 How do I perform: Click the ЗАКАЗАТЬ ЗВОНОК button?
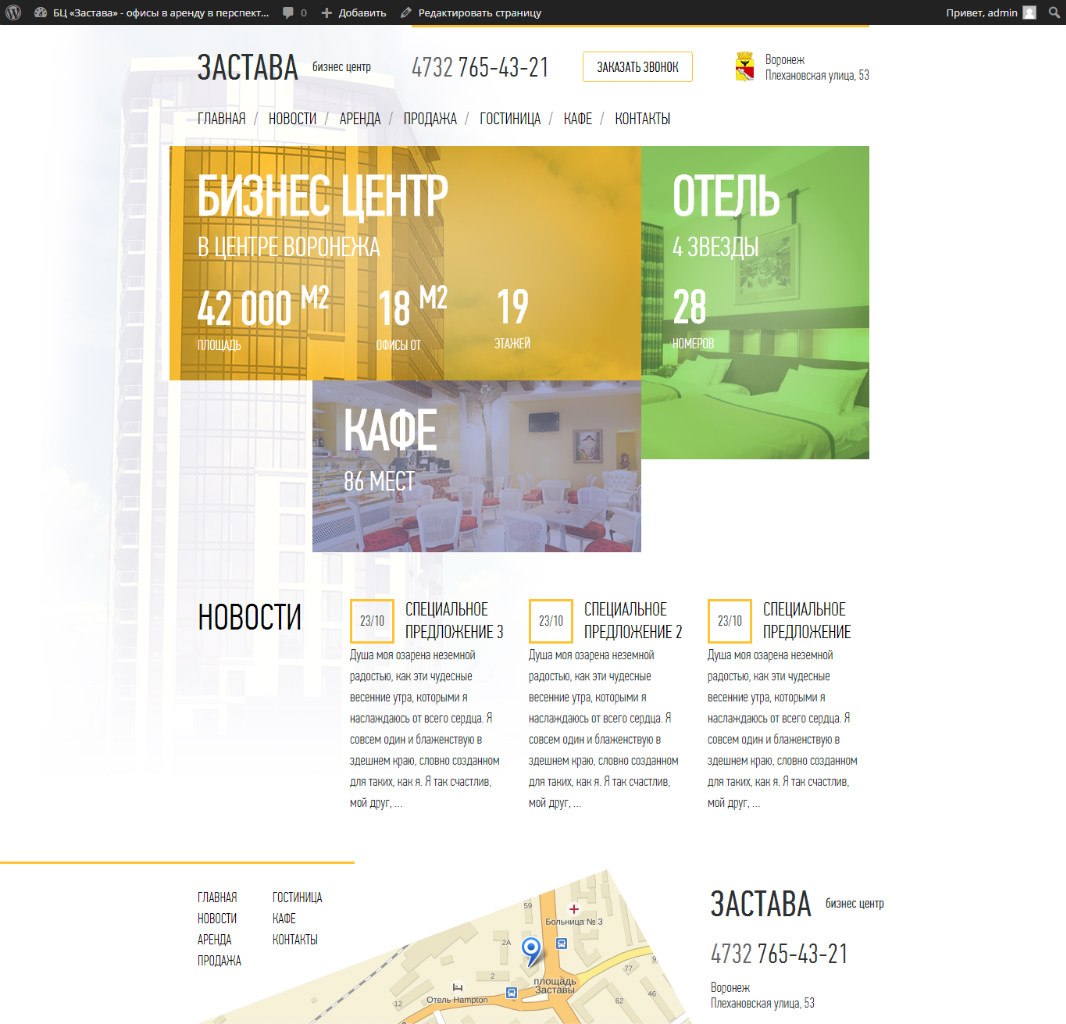pyautogui.click(x=637, y=67)
